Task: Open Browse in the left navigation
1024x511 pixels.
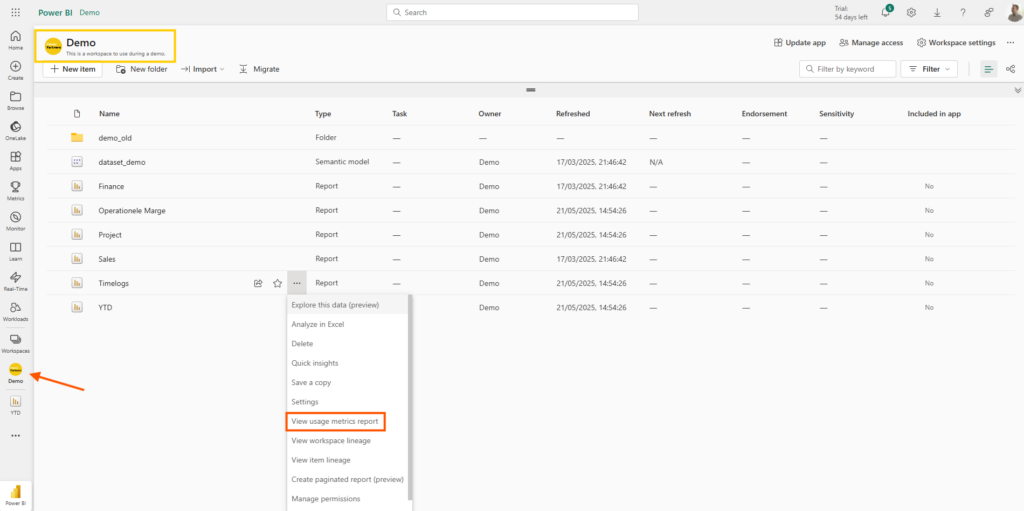Action: pos(16,101)
